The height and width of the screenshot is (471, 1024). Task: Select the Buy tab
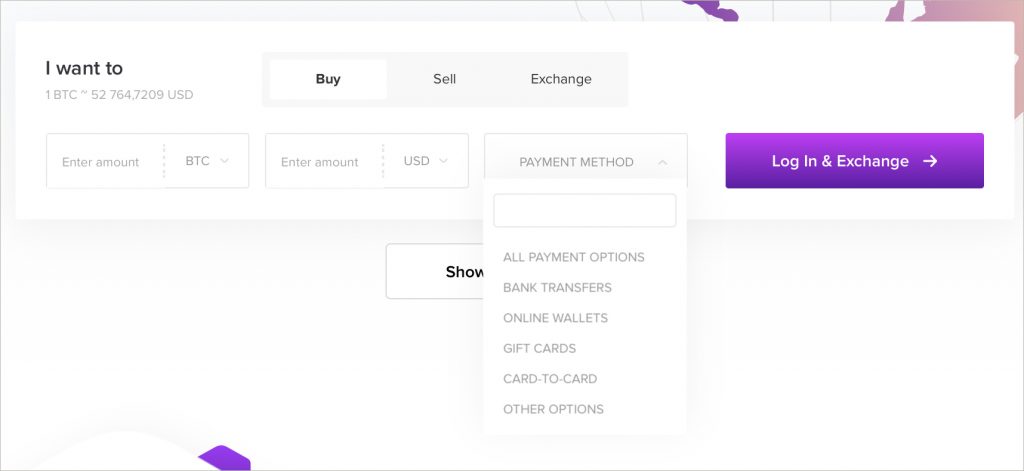(x=328, y=79)
